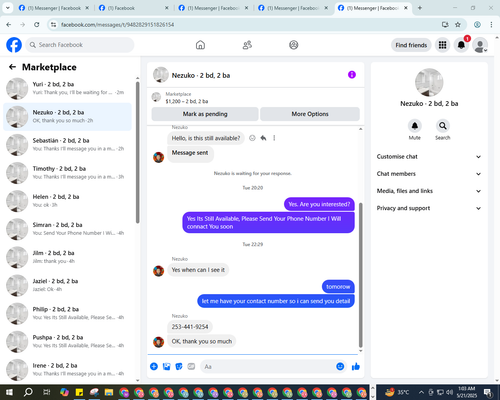This screenshot has width=500, height=400.
Task: Mute the Nezuko conversation
Action: coord(415,126)
